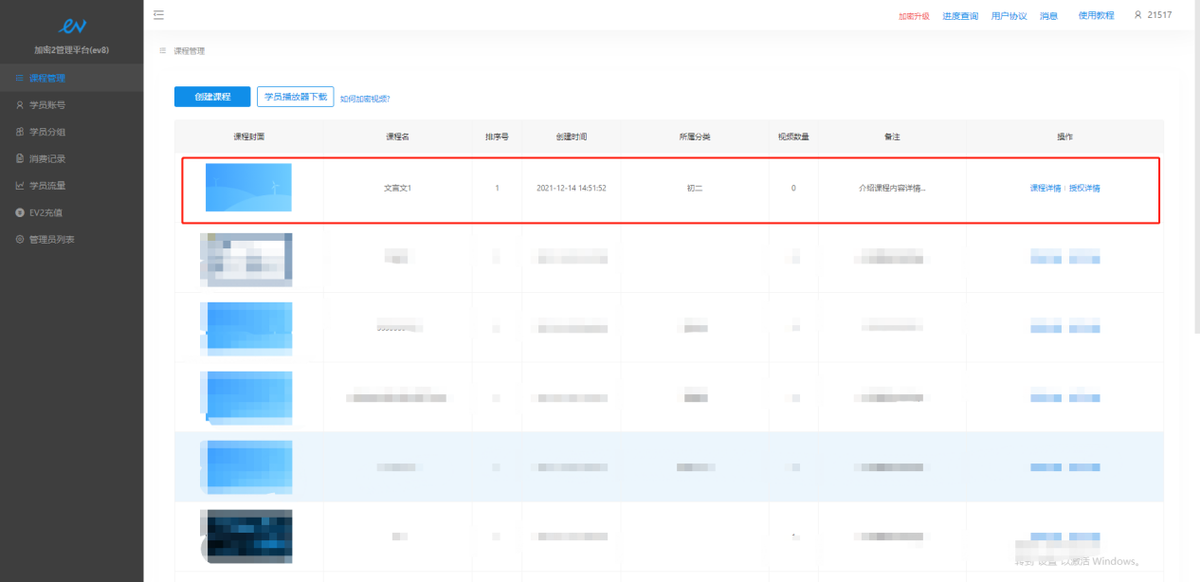Viewport: 1200px width, 582px height.
Task: Click the 文言文1 course cover thumbnail
Action: 248,188
